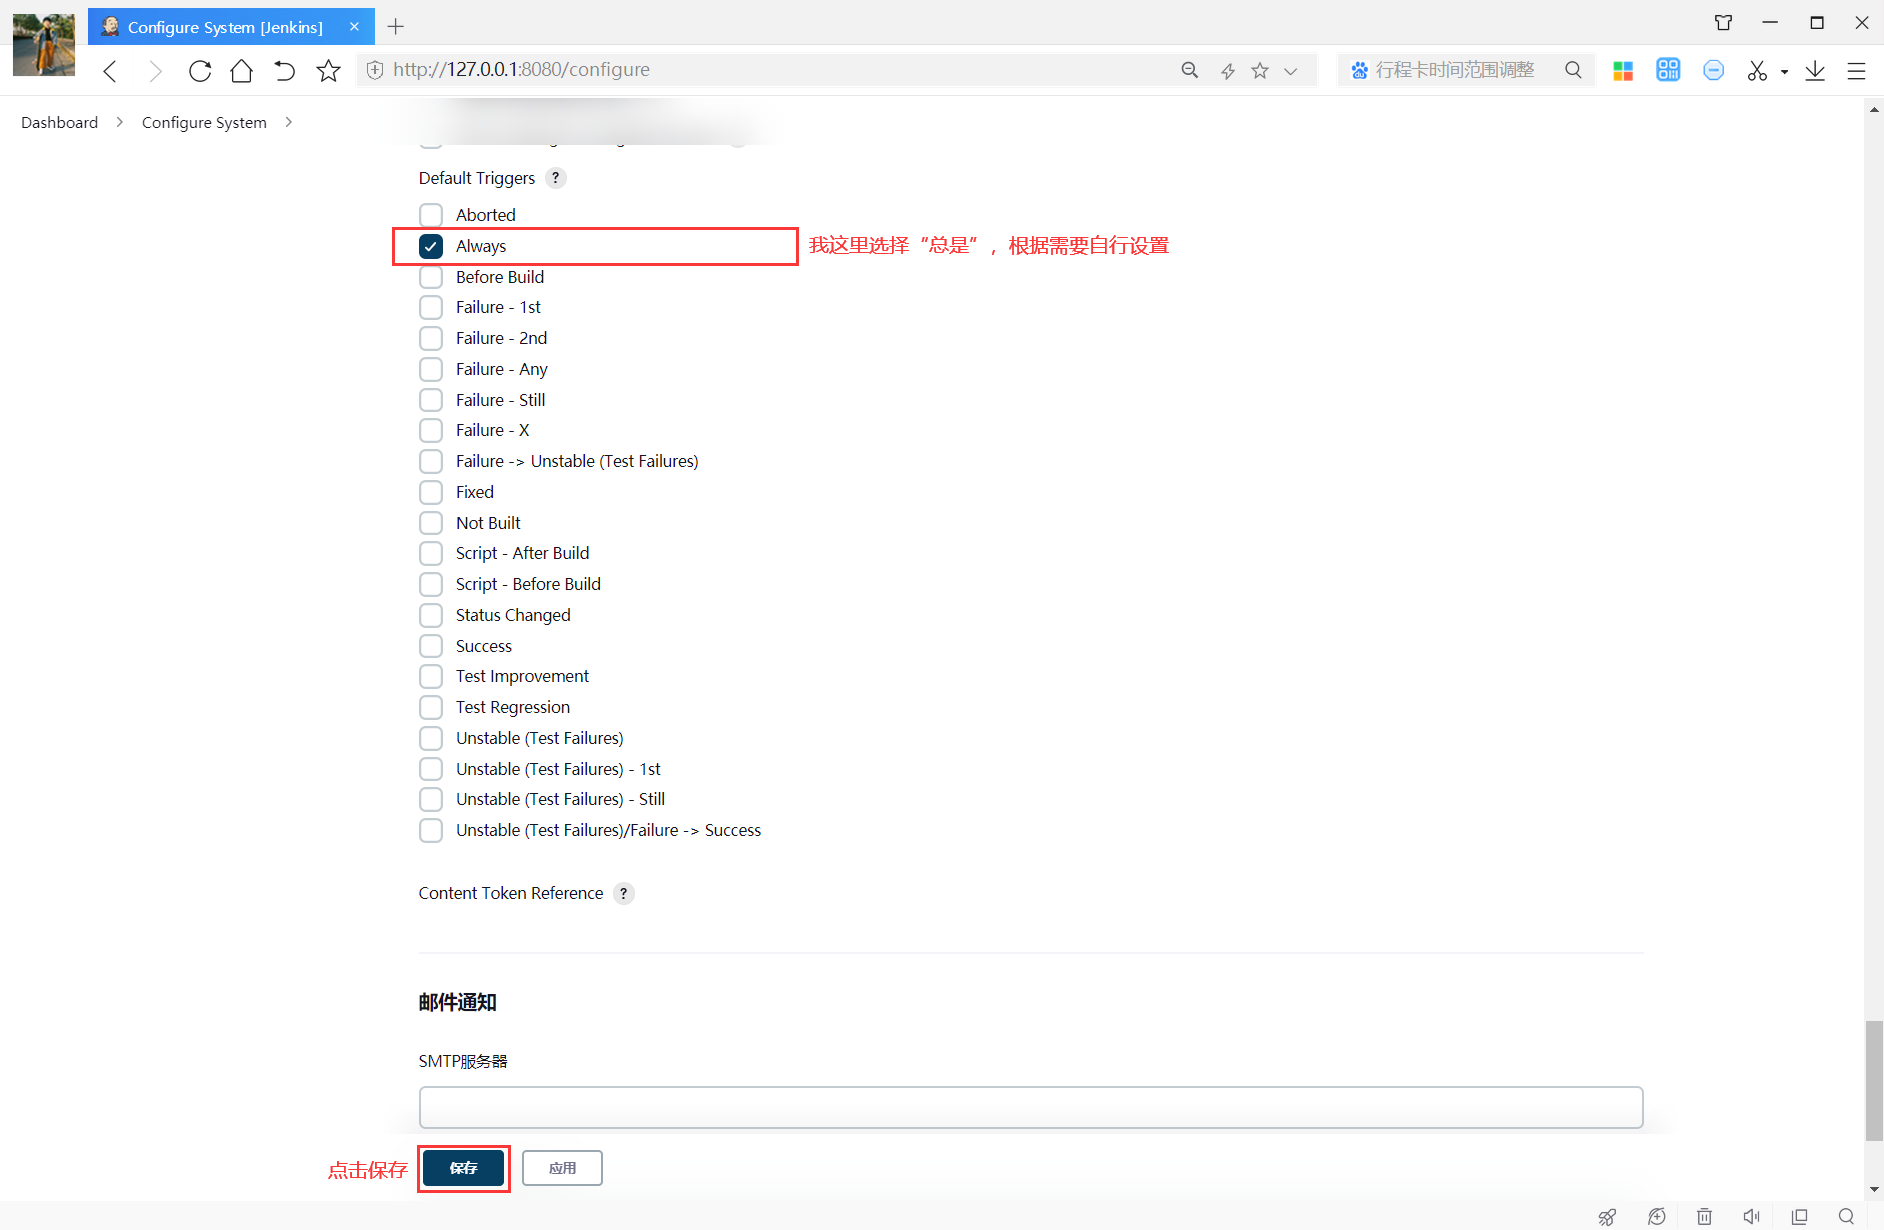Click the search box magnifier icon

tap(1573, 70)
